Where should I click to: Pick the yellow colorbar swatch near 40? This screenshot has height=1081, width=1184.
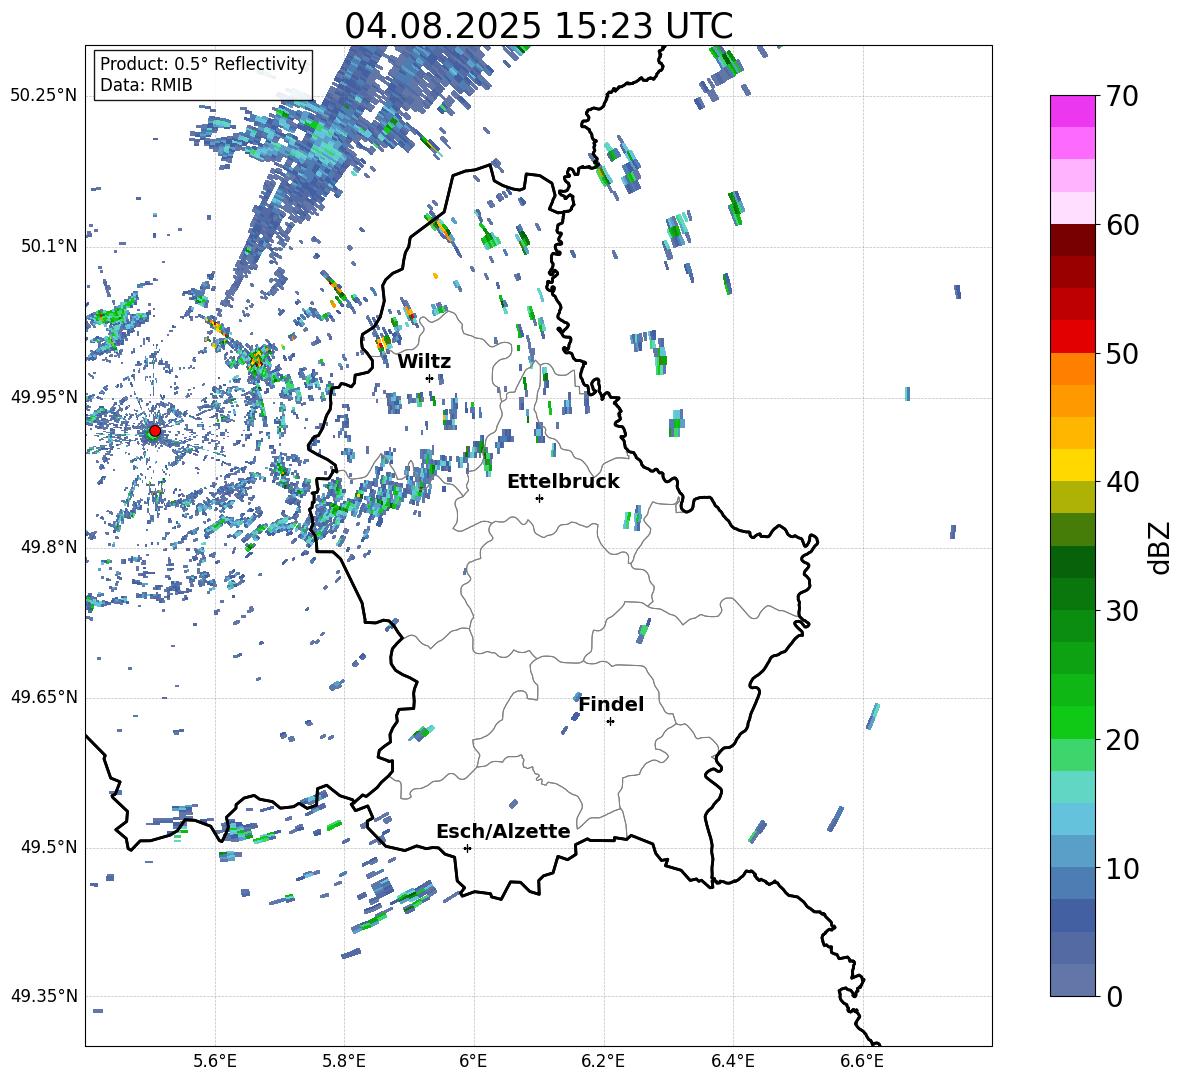[x=1072, y=466]
